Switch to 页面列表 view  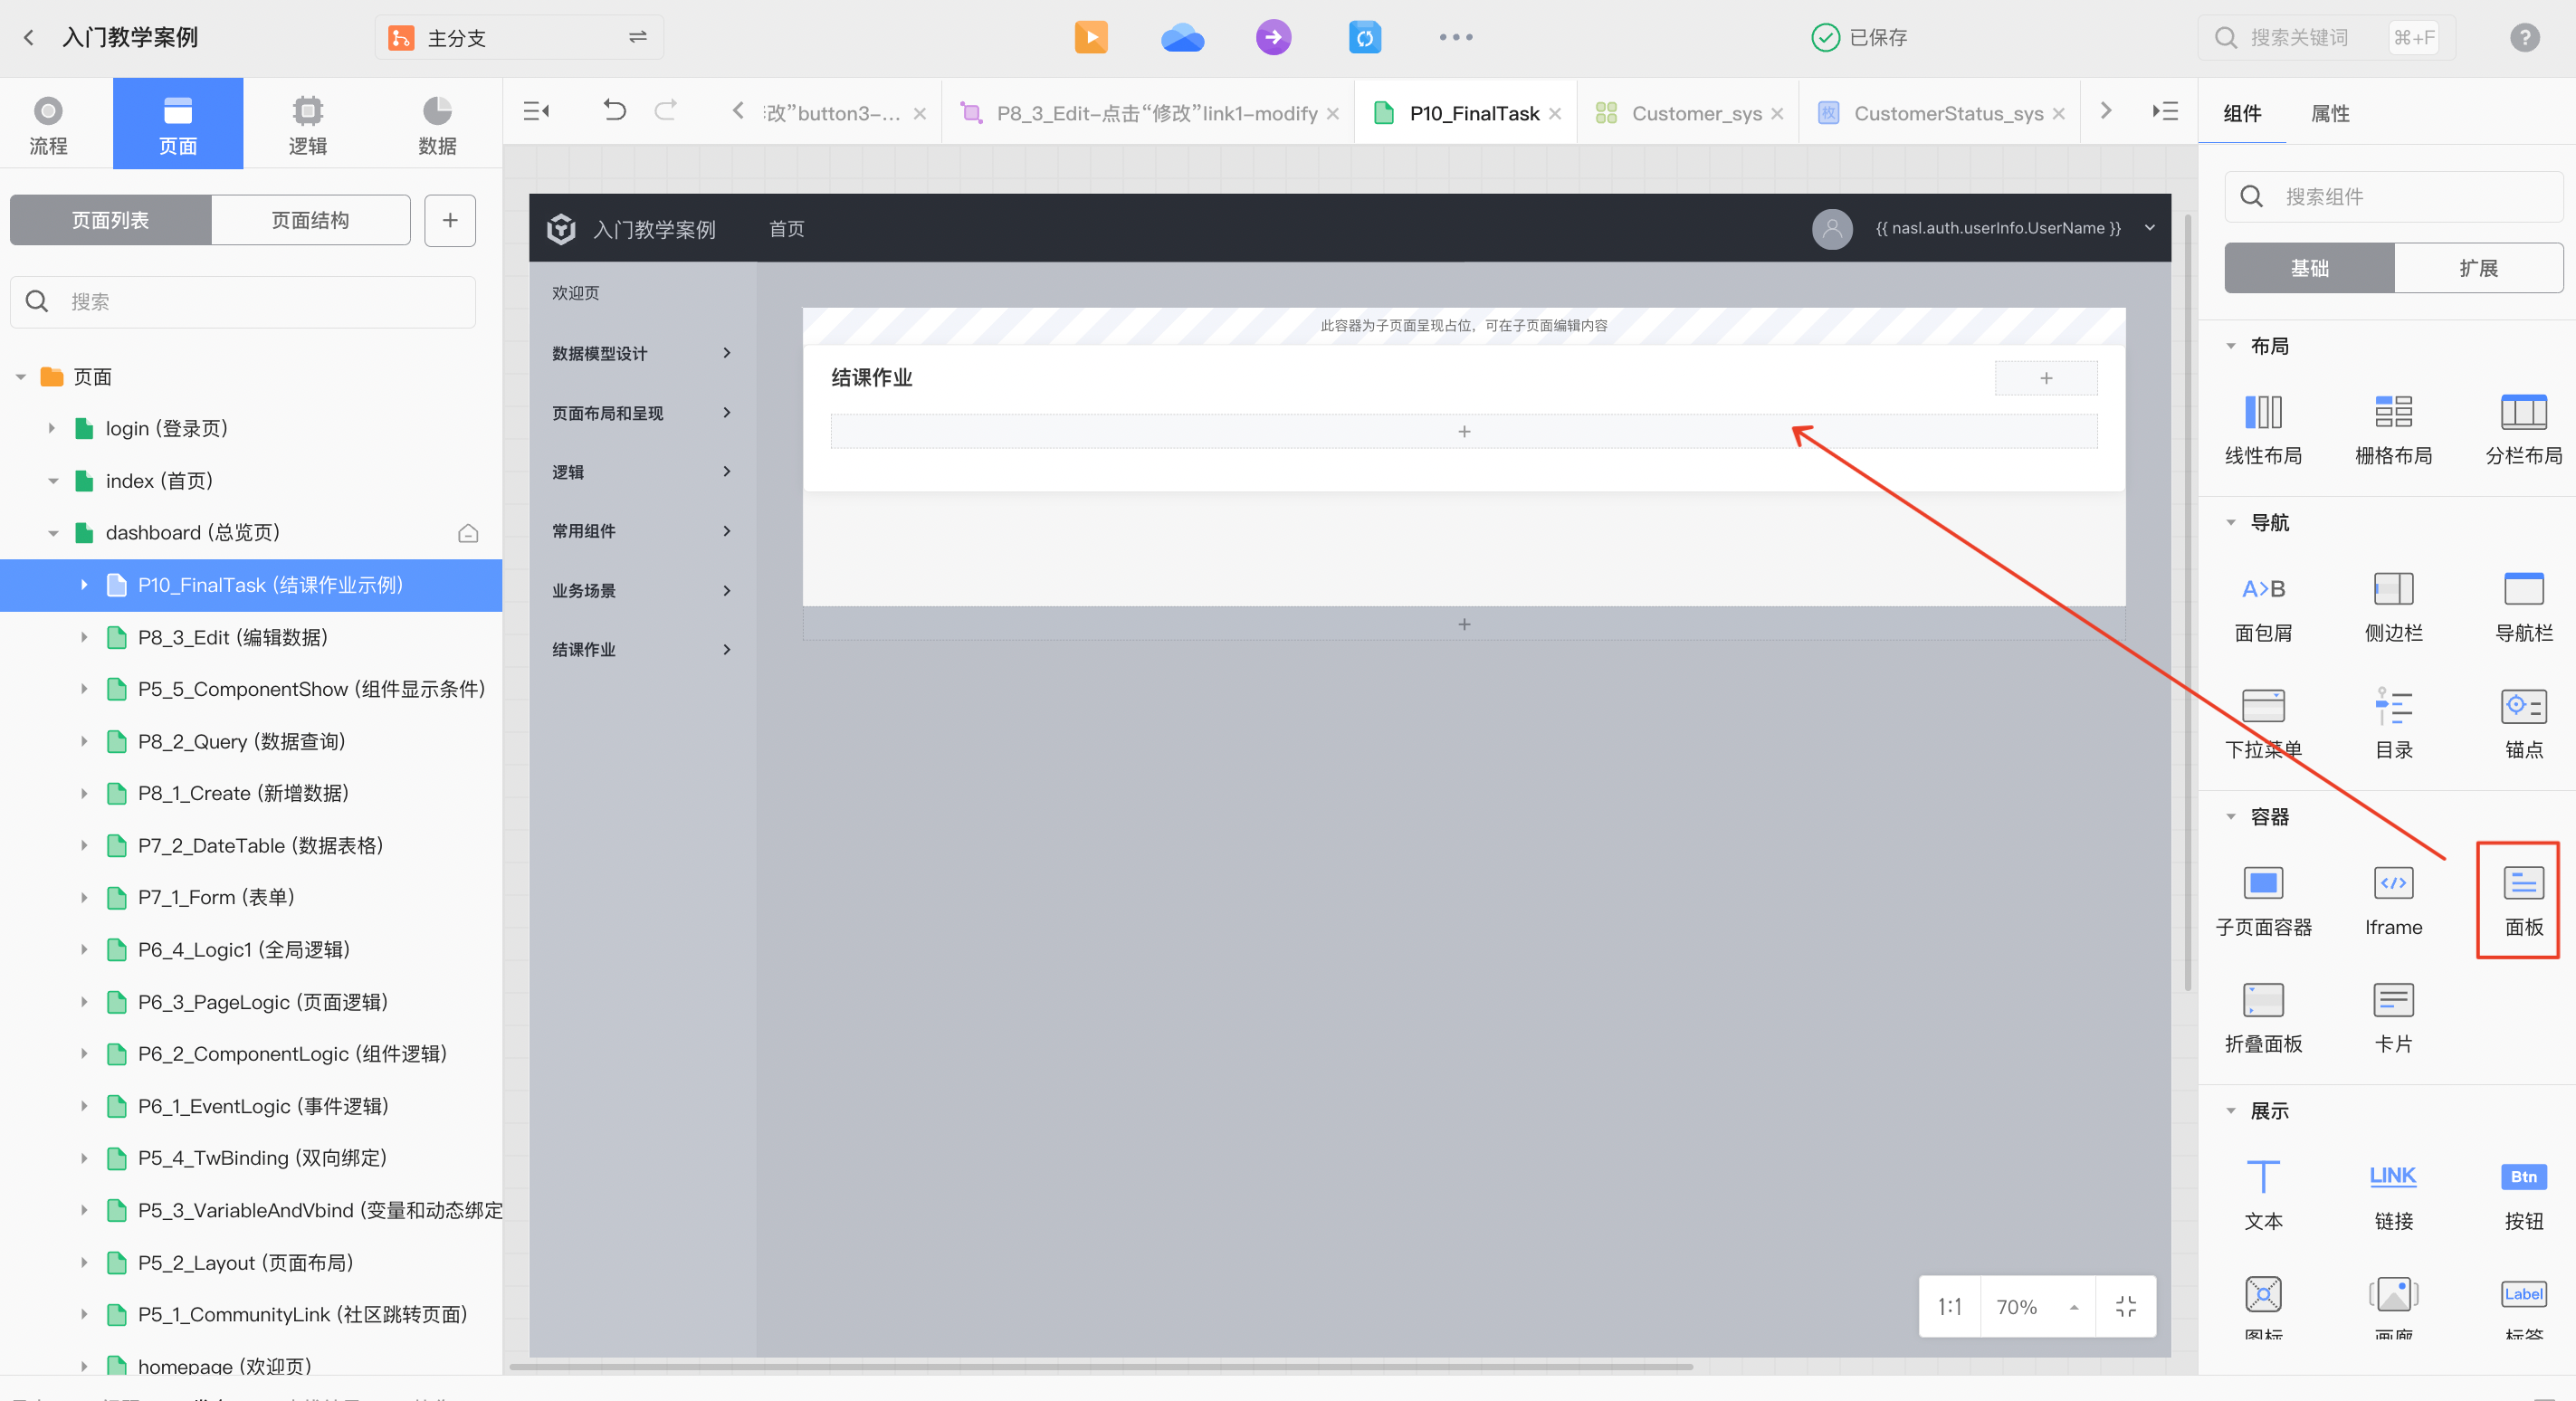[x=110, y=220]
